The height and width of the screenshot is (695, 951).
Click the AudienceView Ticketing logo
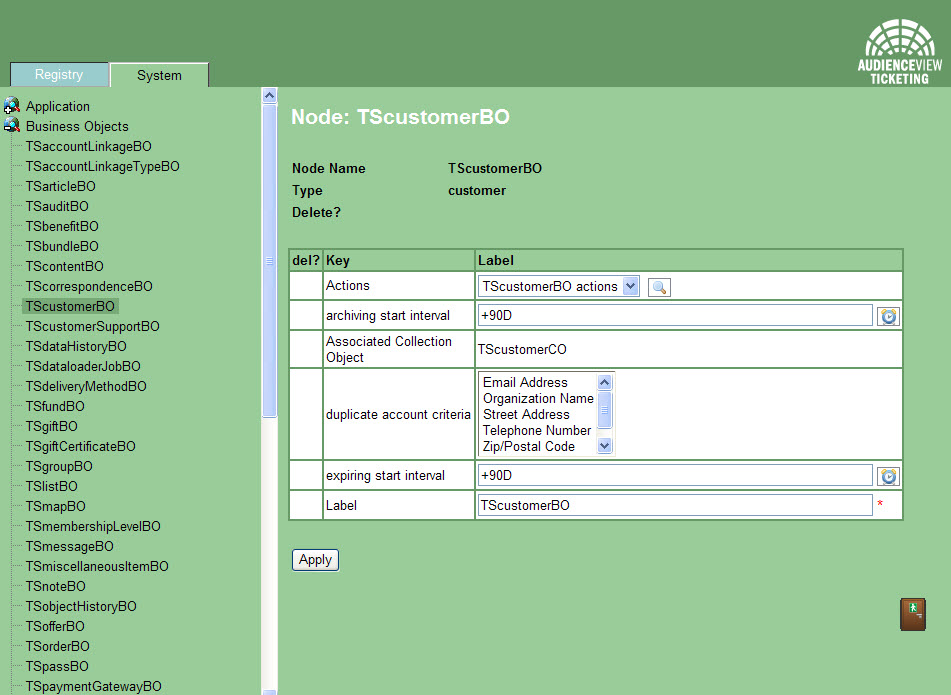click(899, 52)
